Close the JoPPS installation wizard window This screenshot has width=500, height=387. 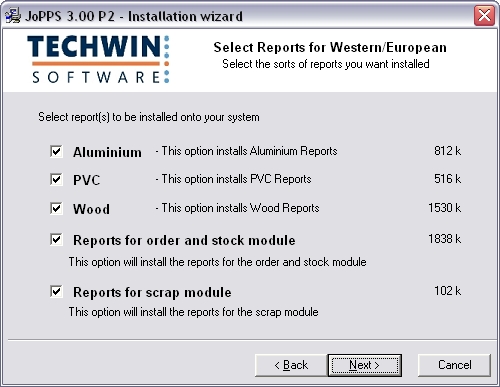[484, 15]
